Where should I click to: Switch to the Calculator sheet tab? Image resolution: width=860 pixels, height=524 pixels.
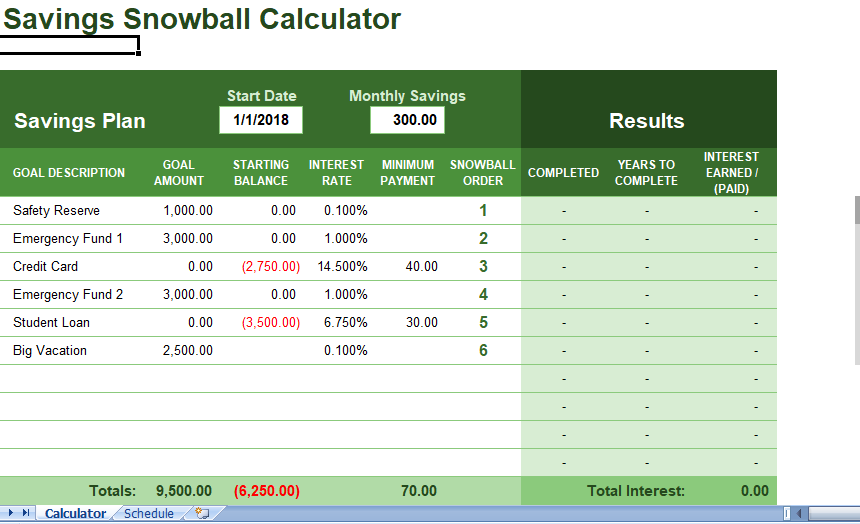coord(75,514)
